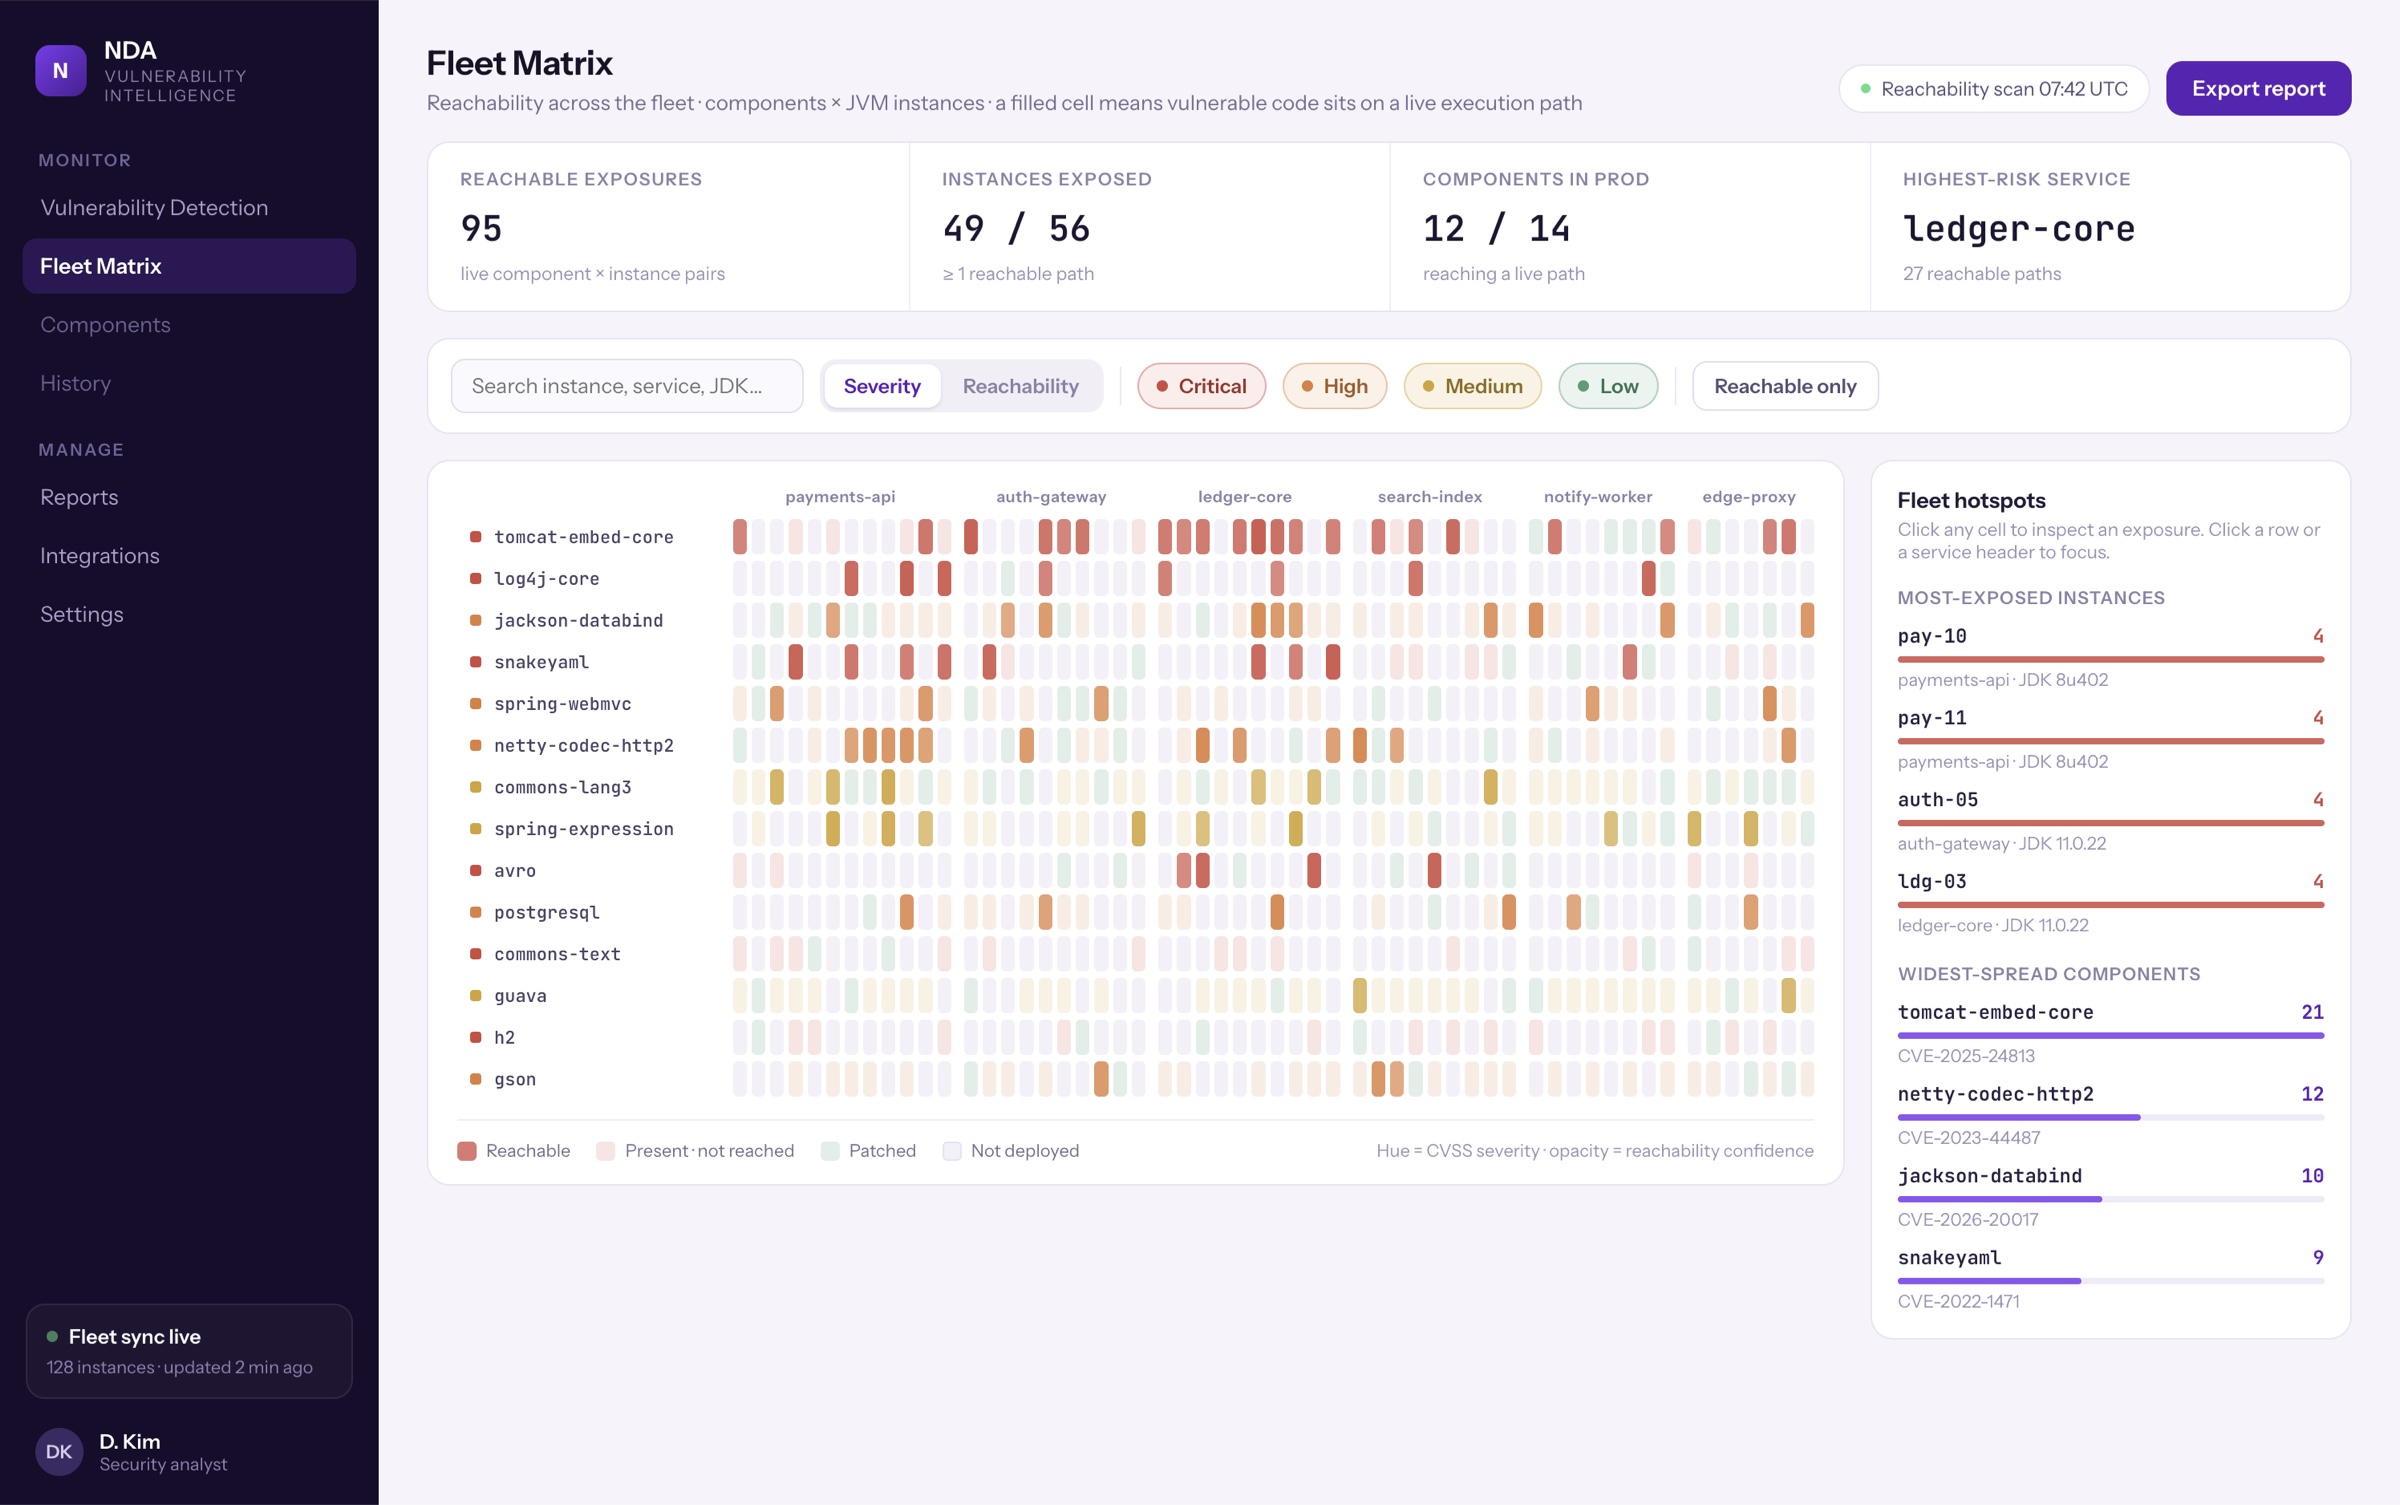
Task: Click the CVE-2026-20017 label
Action: (1968, 1220)
